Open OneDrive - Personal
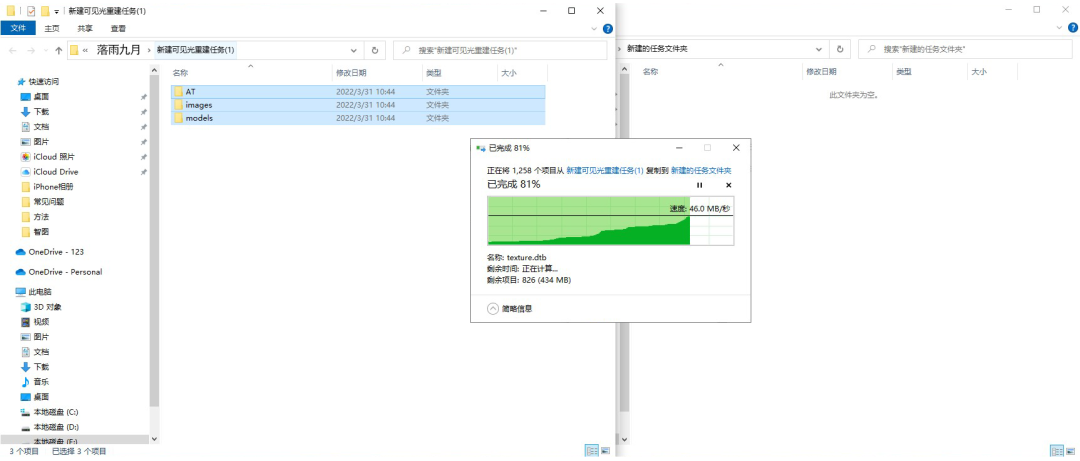 click(65, 272)
